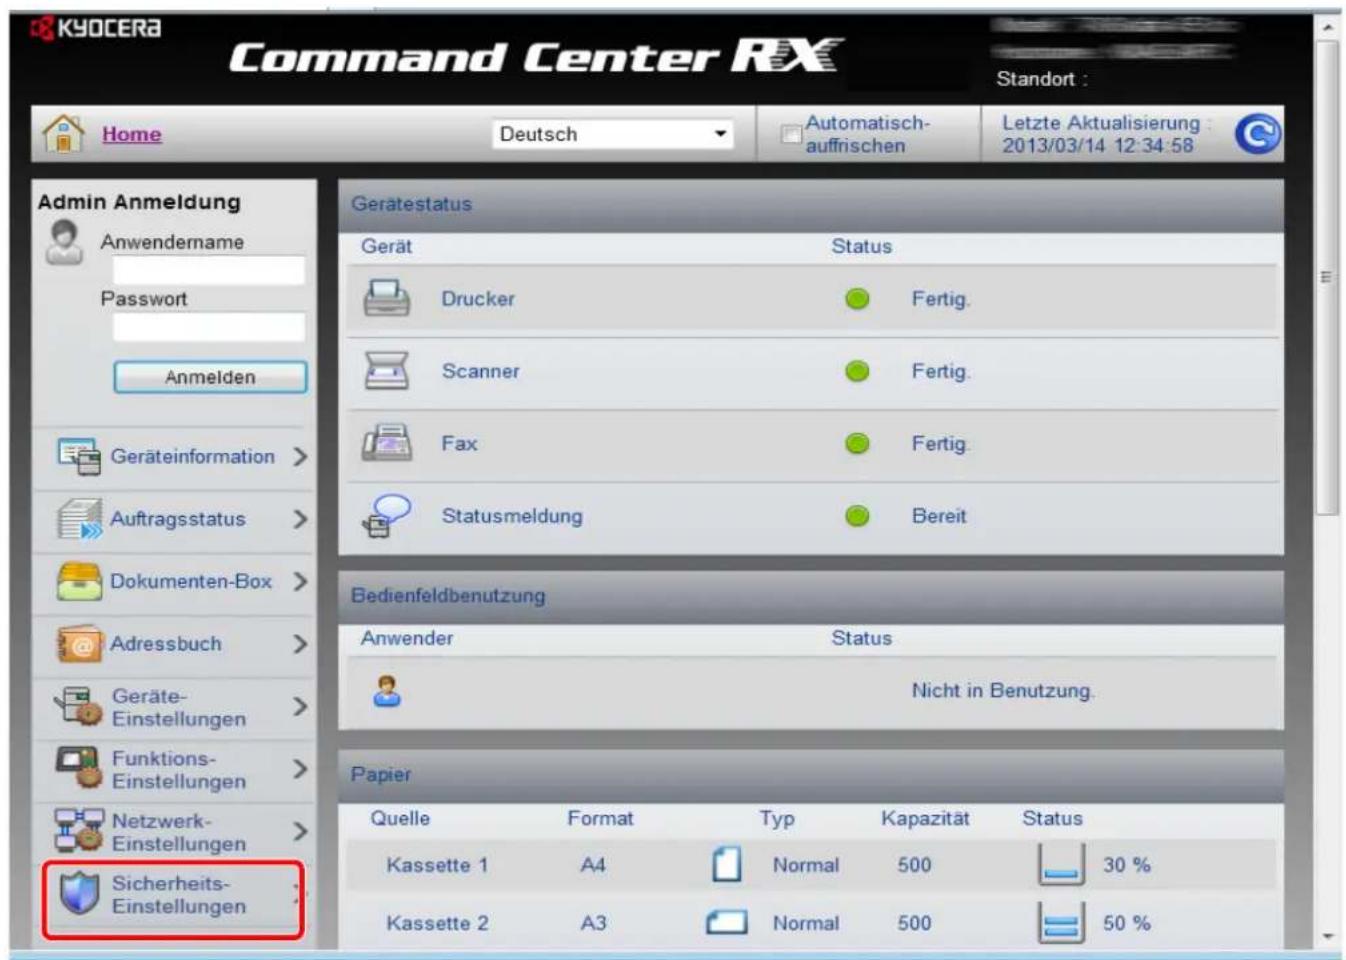Image resolution: width=1346 pixels, height=960 pixels.
Task: Click the 'Bereit' status text
Action: coord(939,516)
